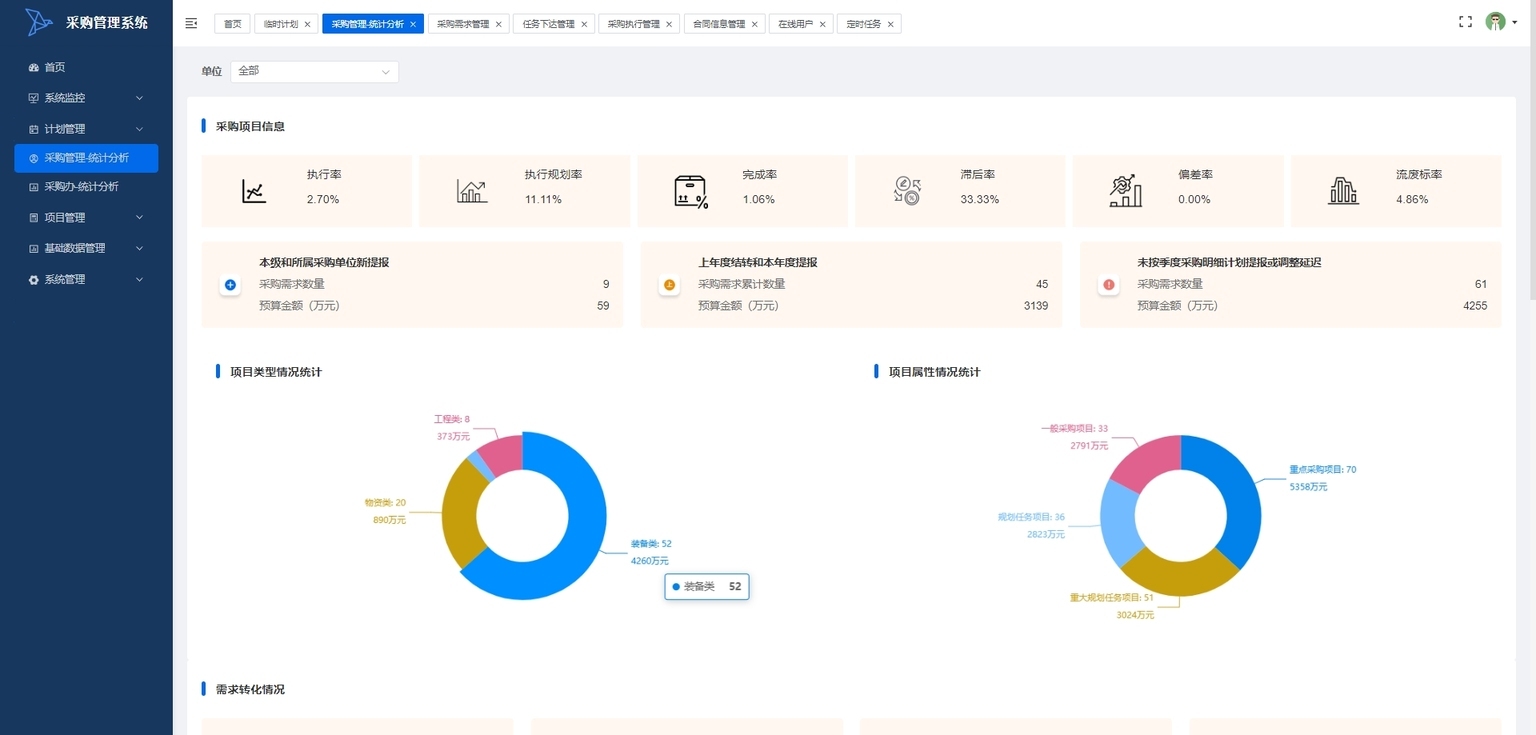Switch to the 合同信息管理 tab

pyautogui.click(x=719, y=24)
